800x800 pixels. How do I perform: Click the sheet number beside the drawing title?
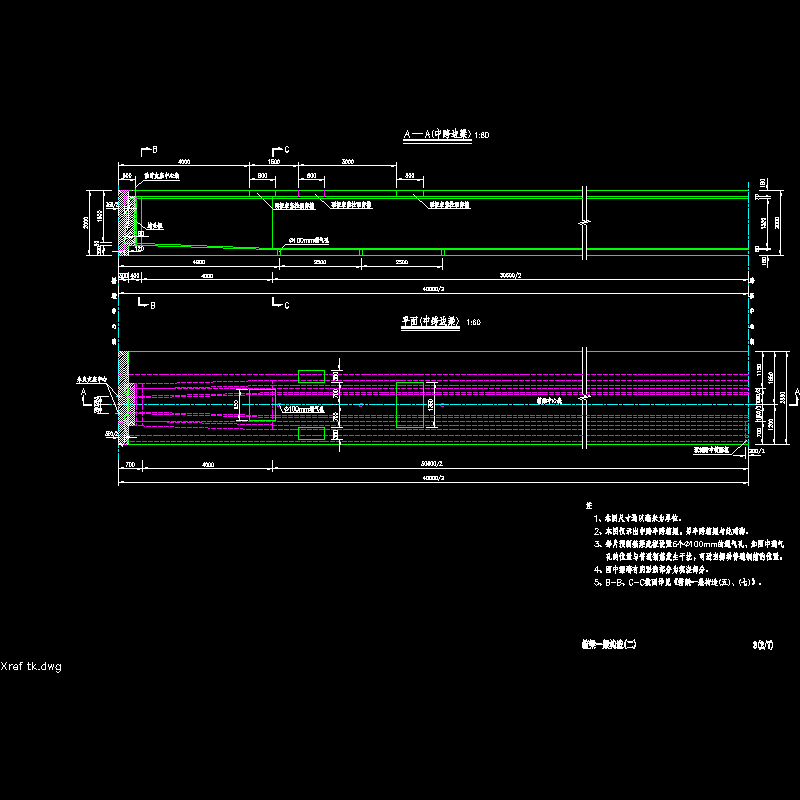(x=763, y=645)
